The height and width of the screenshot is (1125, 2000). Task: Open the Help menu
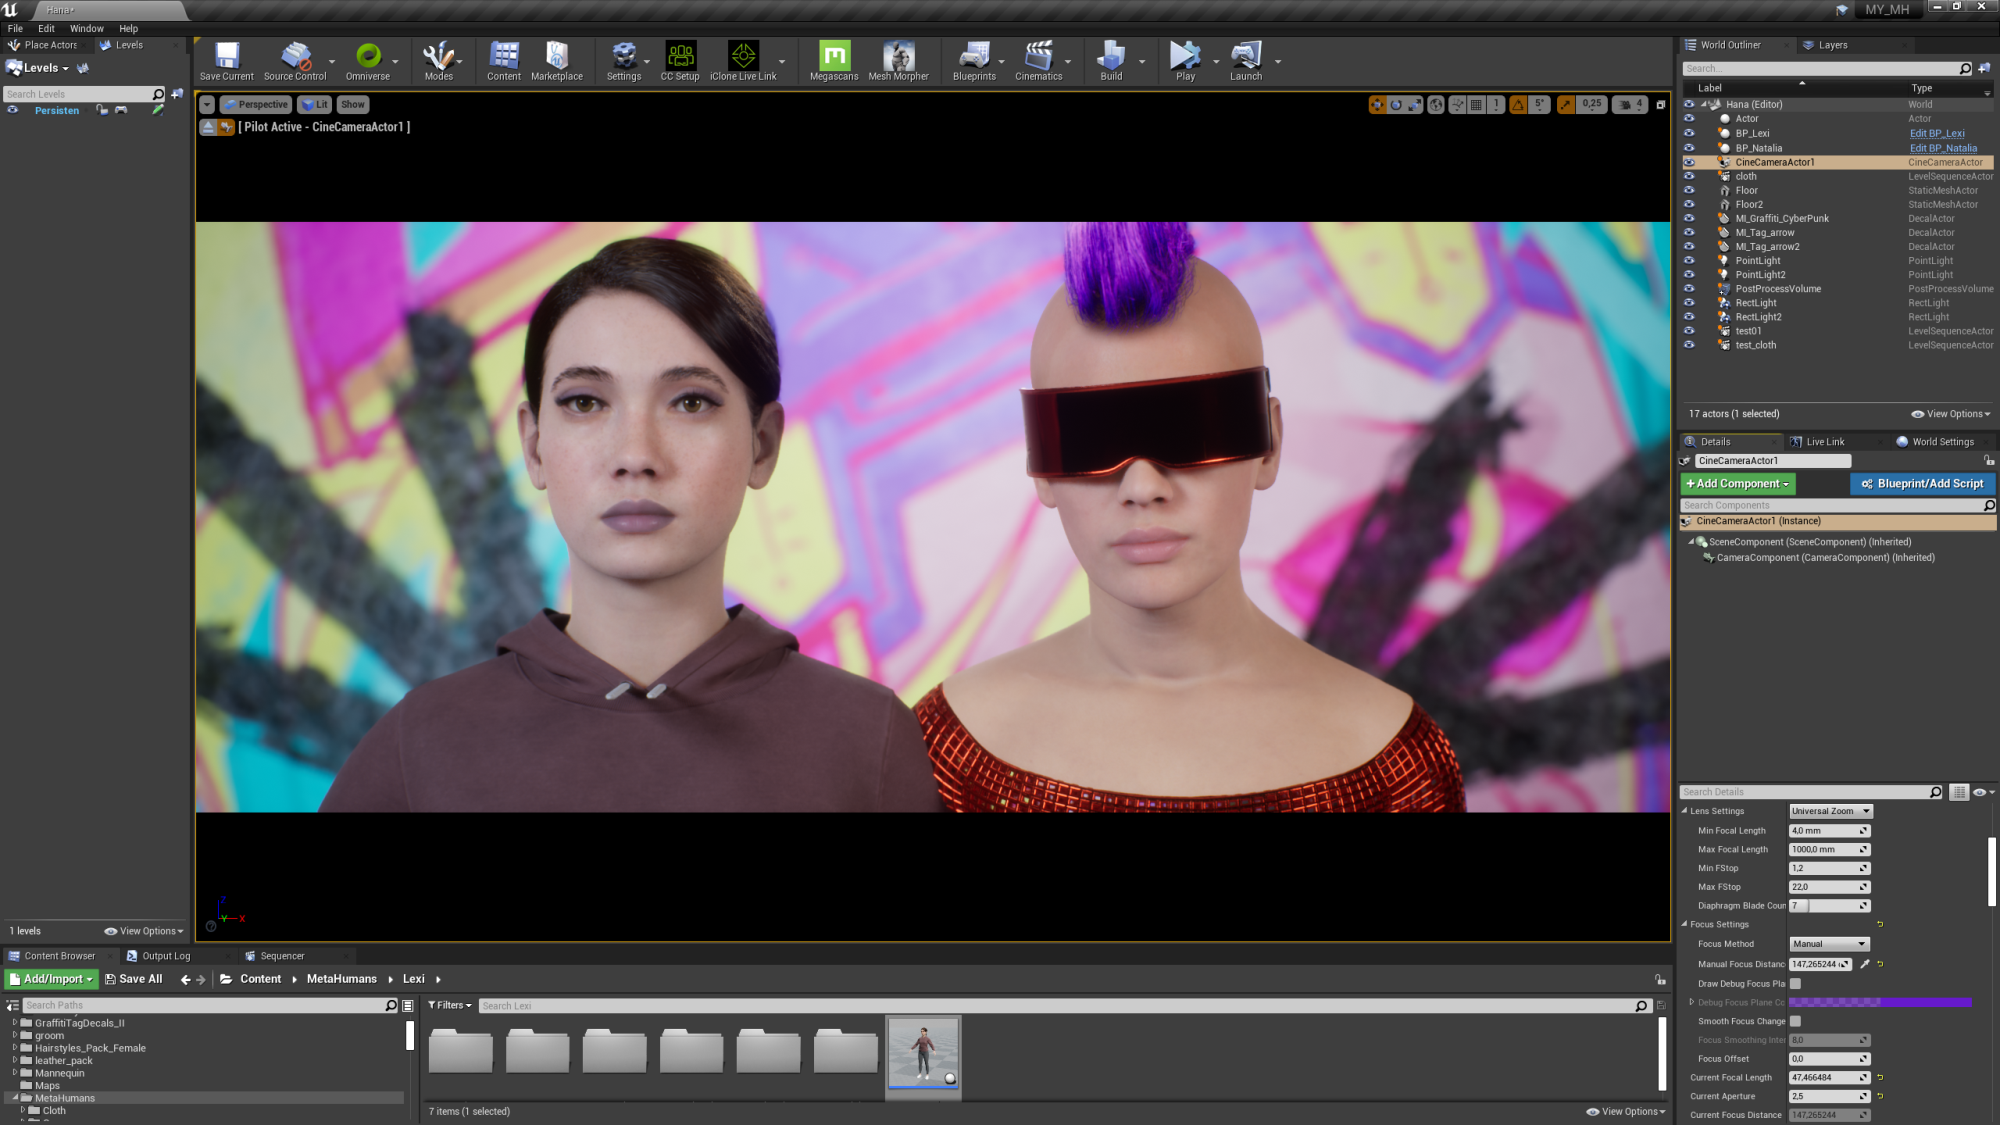128,29
